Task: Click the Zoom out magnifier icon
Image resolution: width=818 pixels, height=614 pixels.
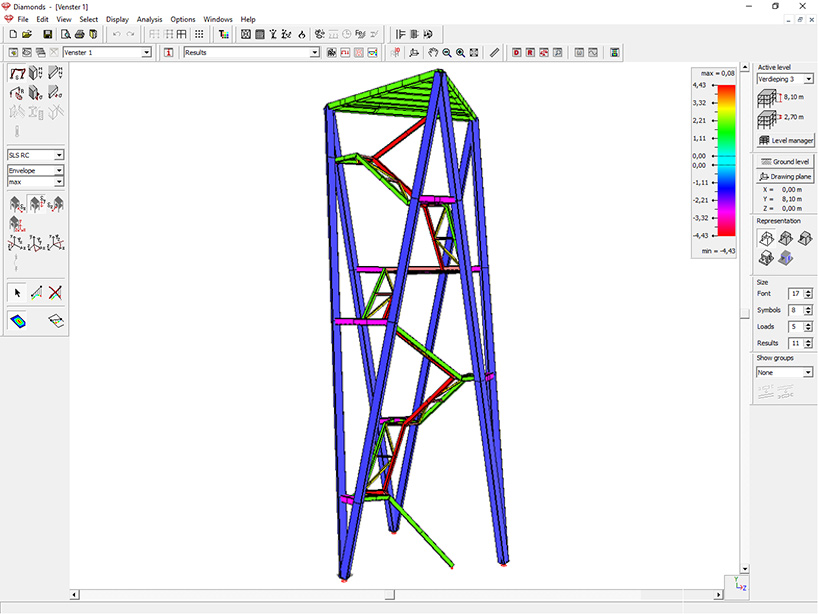Action: coord(447,53)
